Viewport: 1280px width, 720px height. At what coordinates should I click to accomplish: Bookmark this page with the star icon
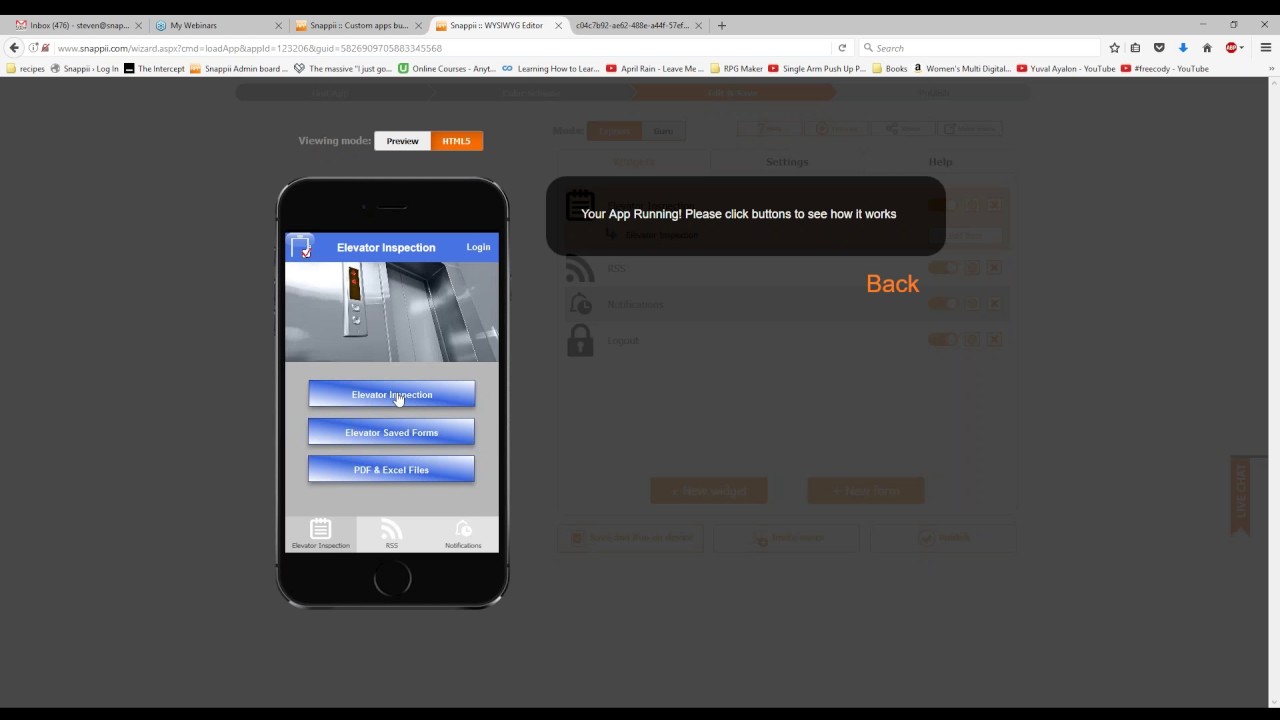pos(1114,48)
